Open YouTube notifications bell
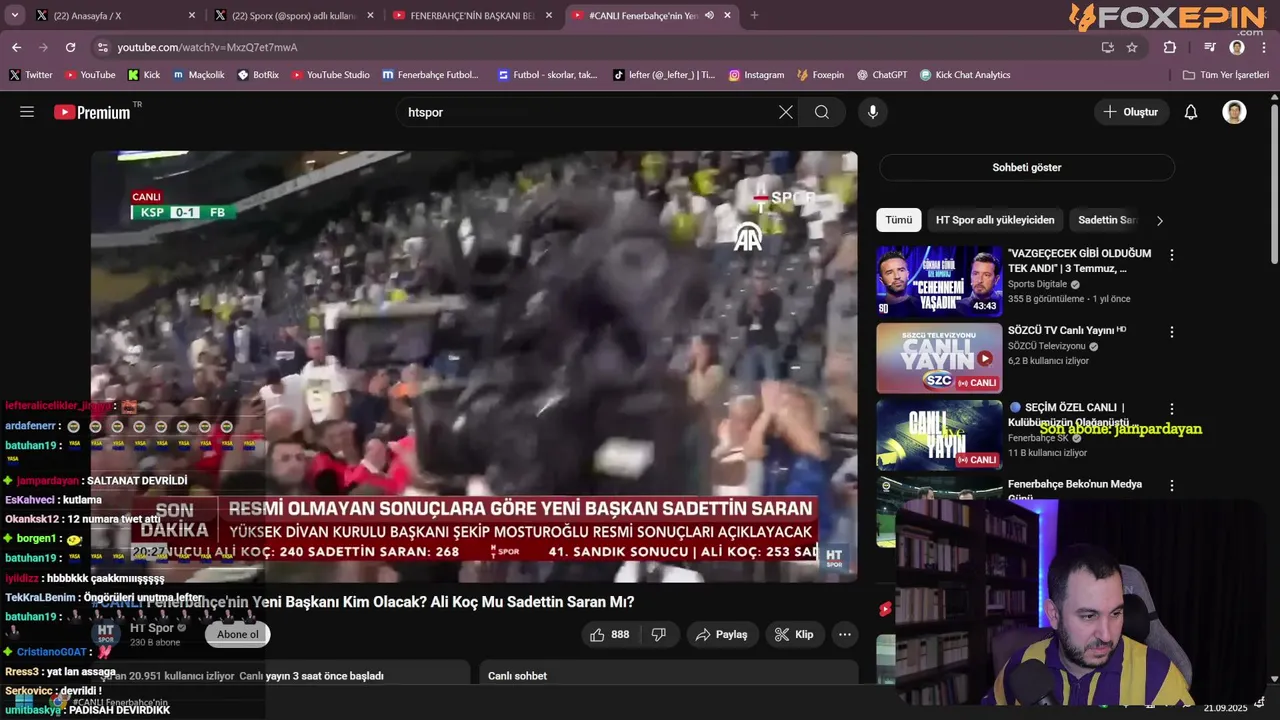 pyautogui.click(x=1191, y=112)
